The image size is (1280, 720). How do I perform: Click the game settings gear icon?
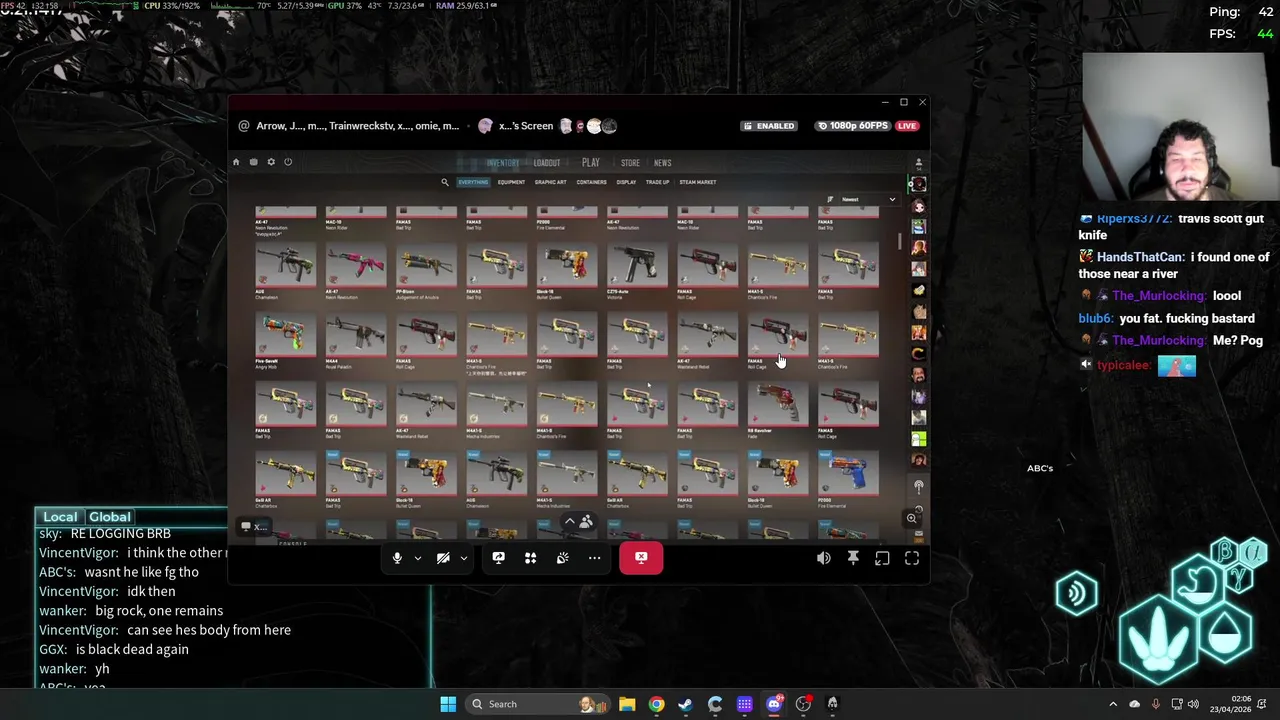[270, 162]
